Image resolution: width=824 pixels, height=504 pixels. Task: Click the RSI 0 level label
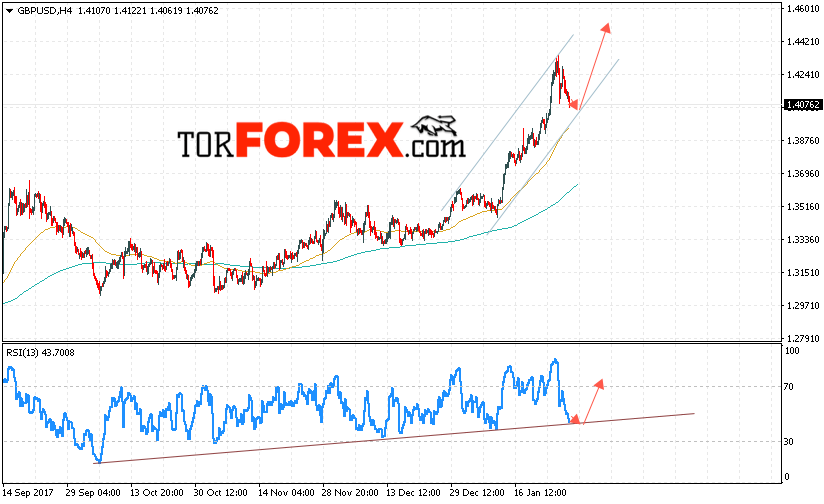click(x=787, y=477)
